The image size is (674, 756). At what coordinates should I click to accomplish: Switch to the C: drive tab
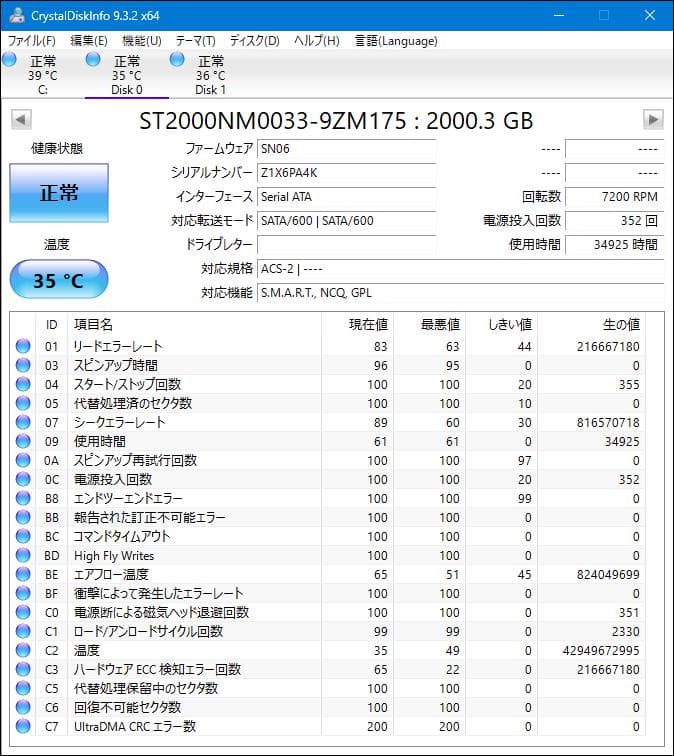pyautogui.click(x=42, y=75)
